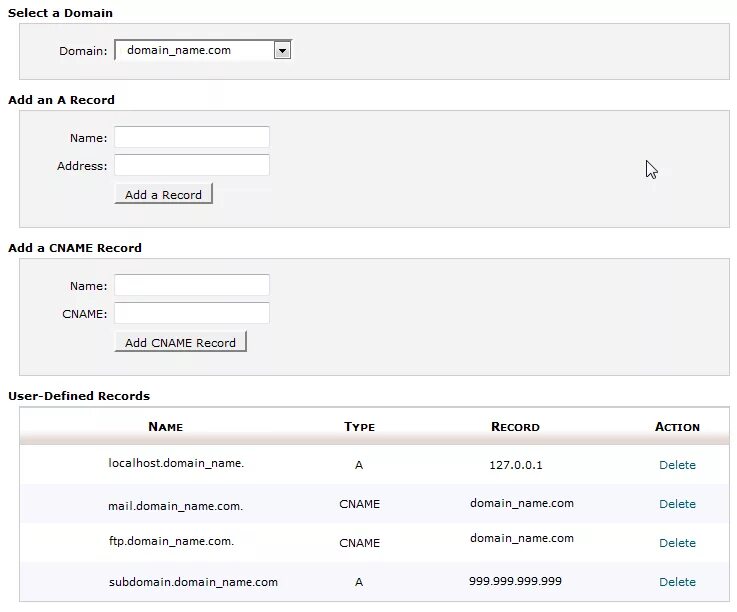
Task: Click the Type column header
Action: [x=359, y=427]
